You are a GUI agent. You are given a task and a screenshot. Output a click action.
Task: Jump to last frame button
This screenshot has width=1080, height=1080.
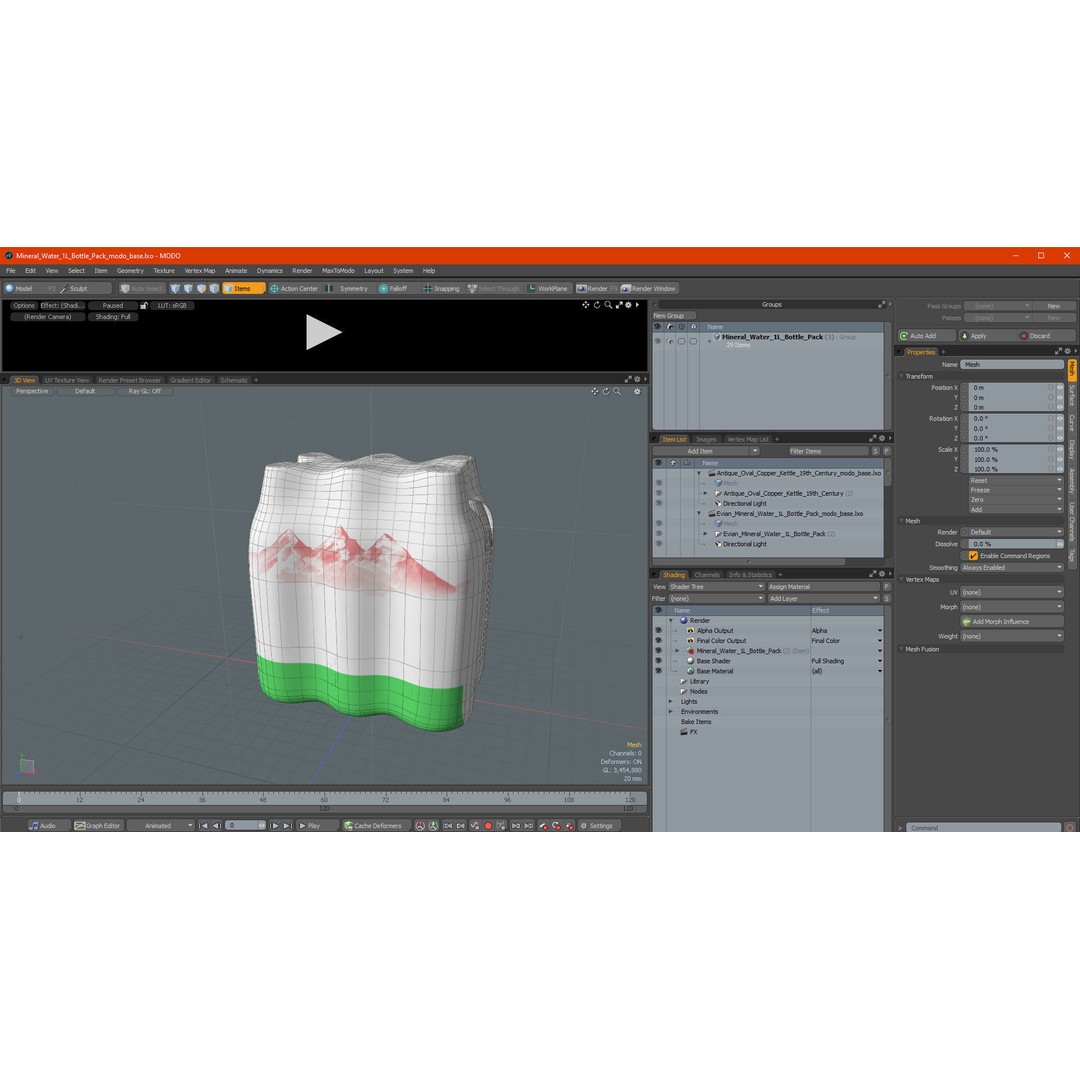point(288,825)
